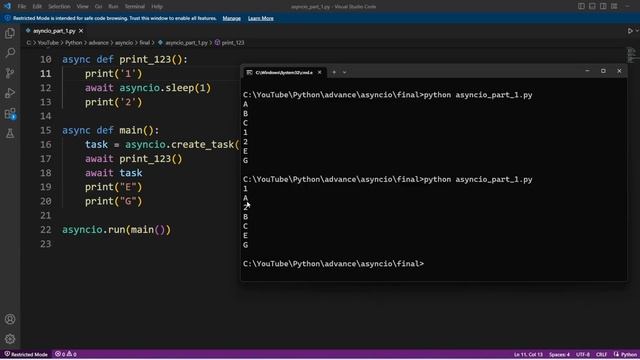Click the asyncio breadcrumb folder
Image resolution: width=640 pixels, height=360 pixels.
pyautogui.click(x=124, y=42)
